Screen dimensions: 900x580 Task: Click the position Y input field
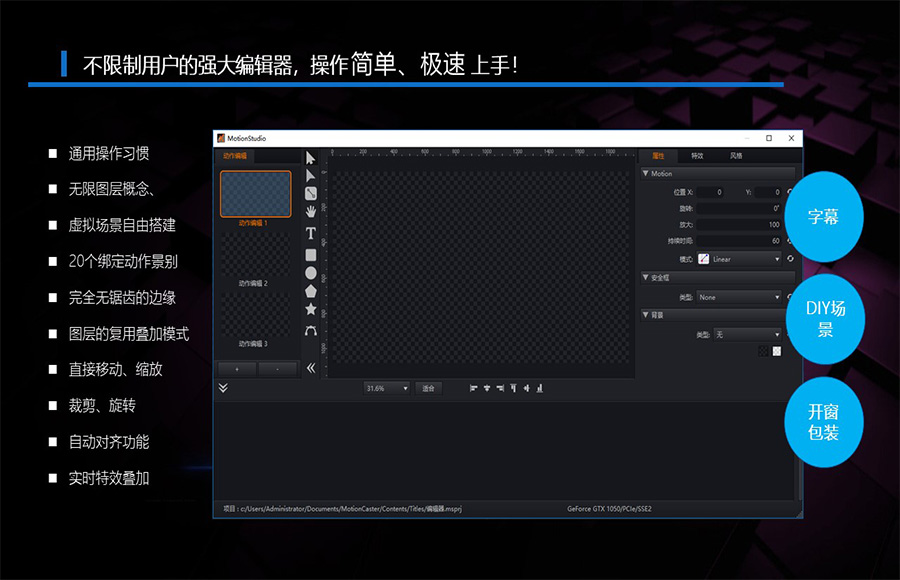tap(768, 192)
